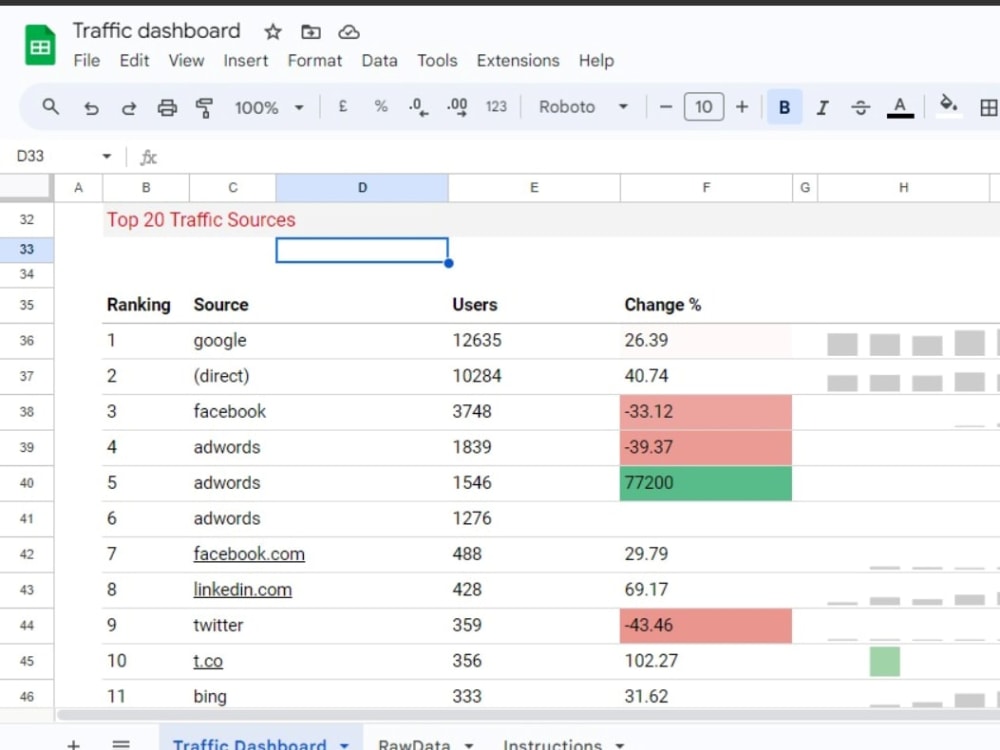The image size is (1000, 750).
Task: Select the google source cell
Action: point(320,341)
